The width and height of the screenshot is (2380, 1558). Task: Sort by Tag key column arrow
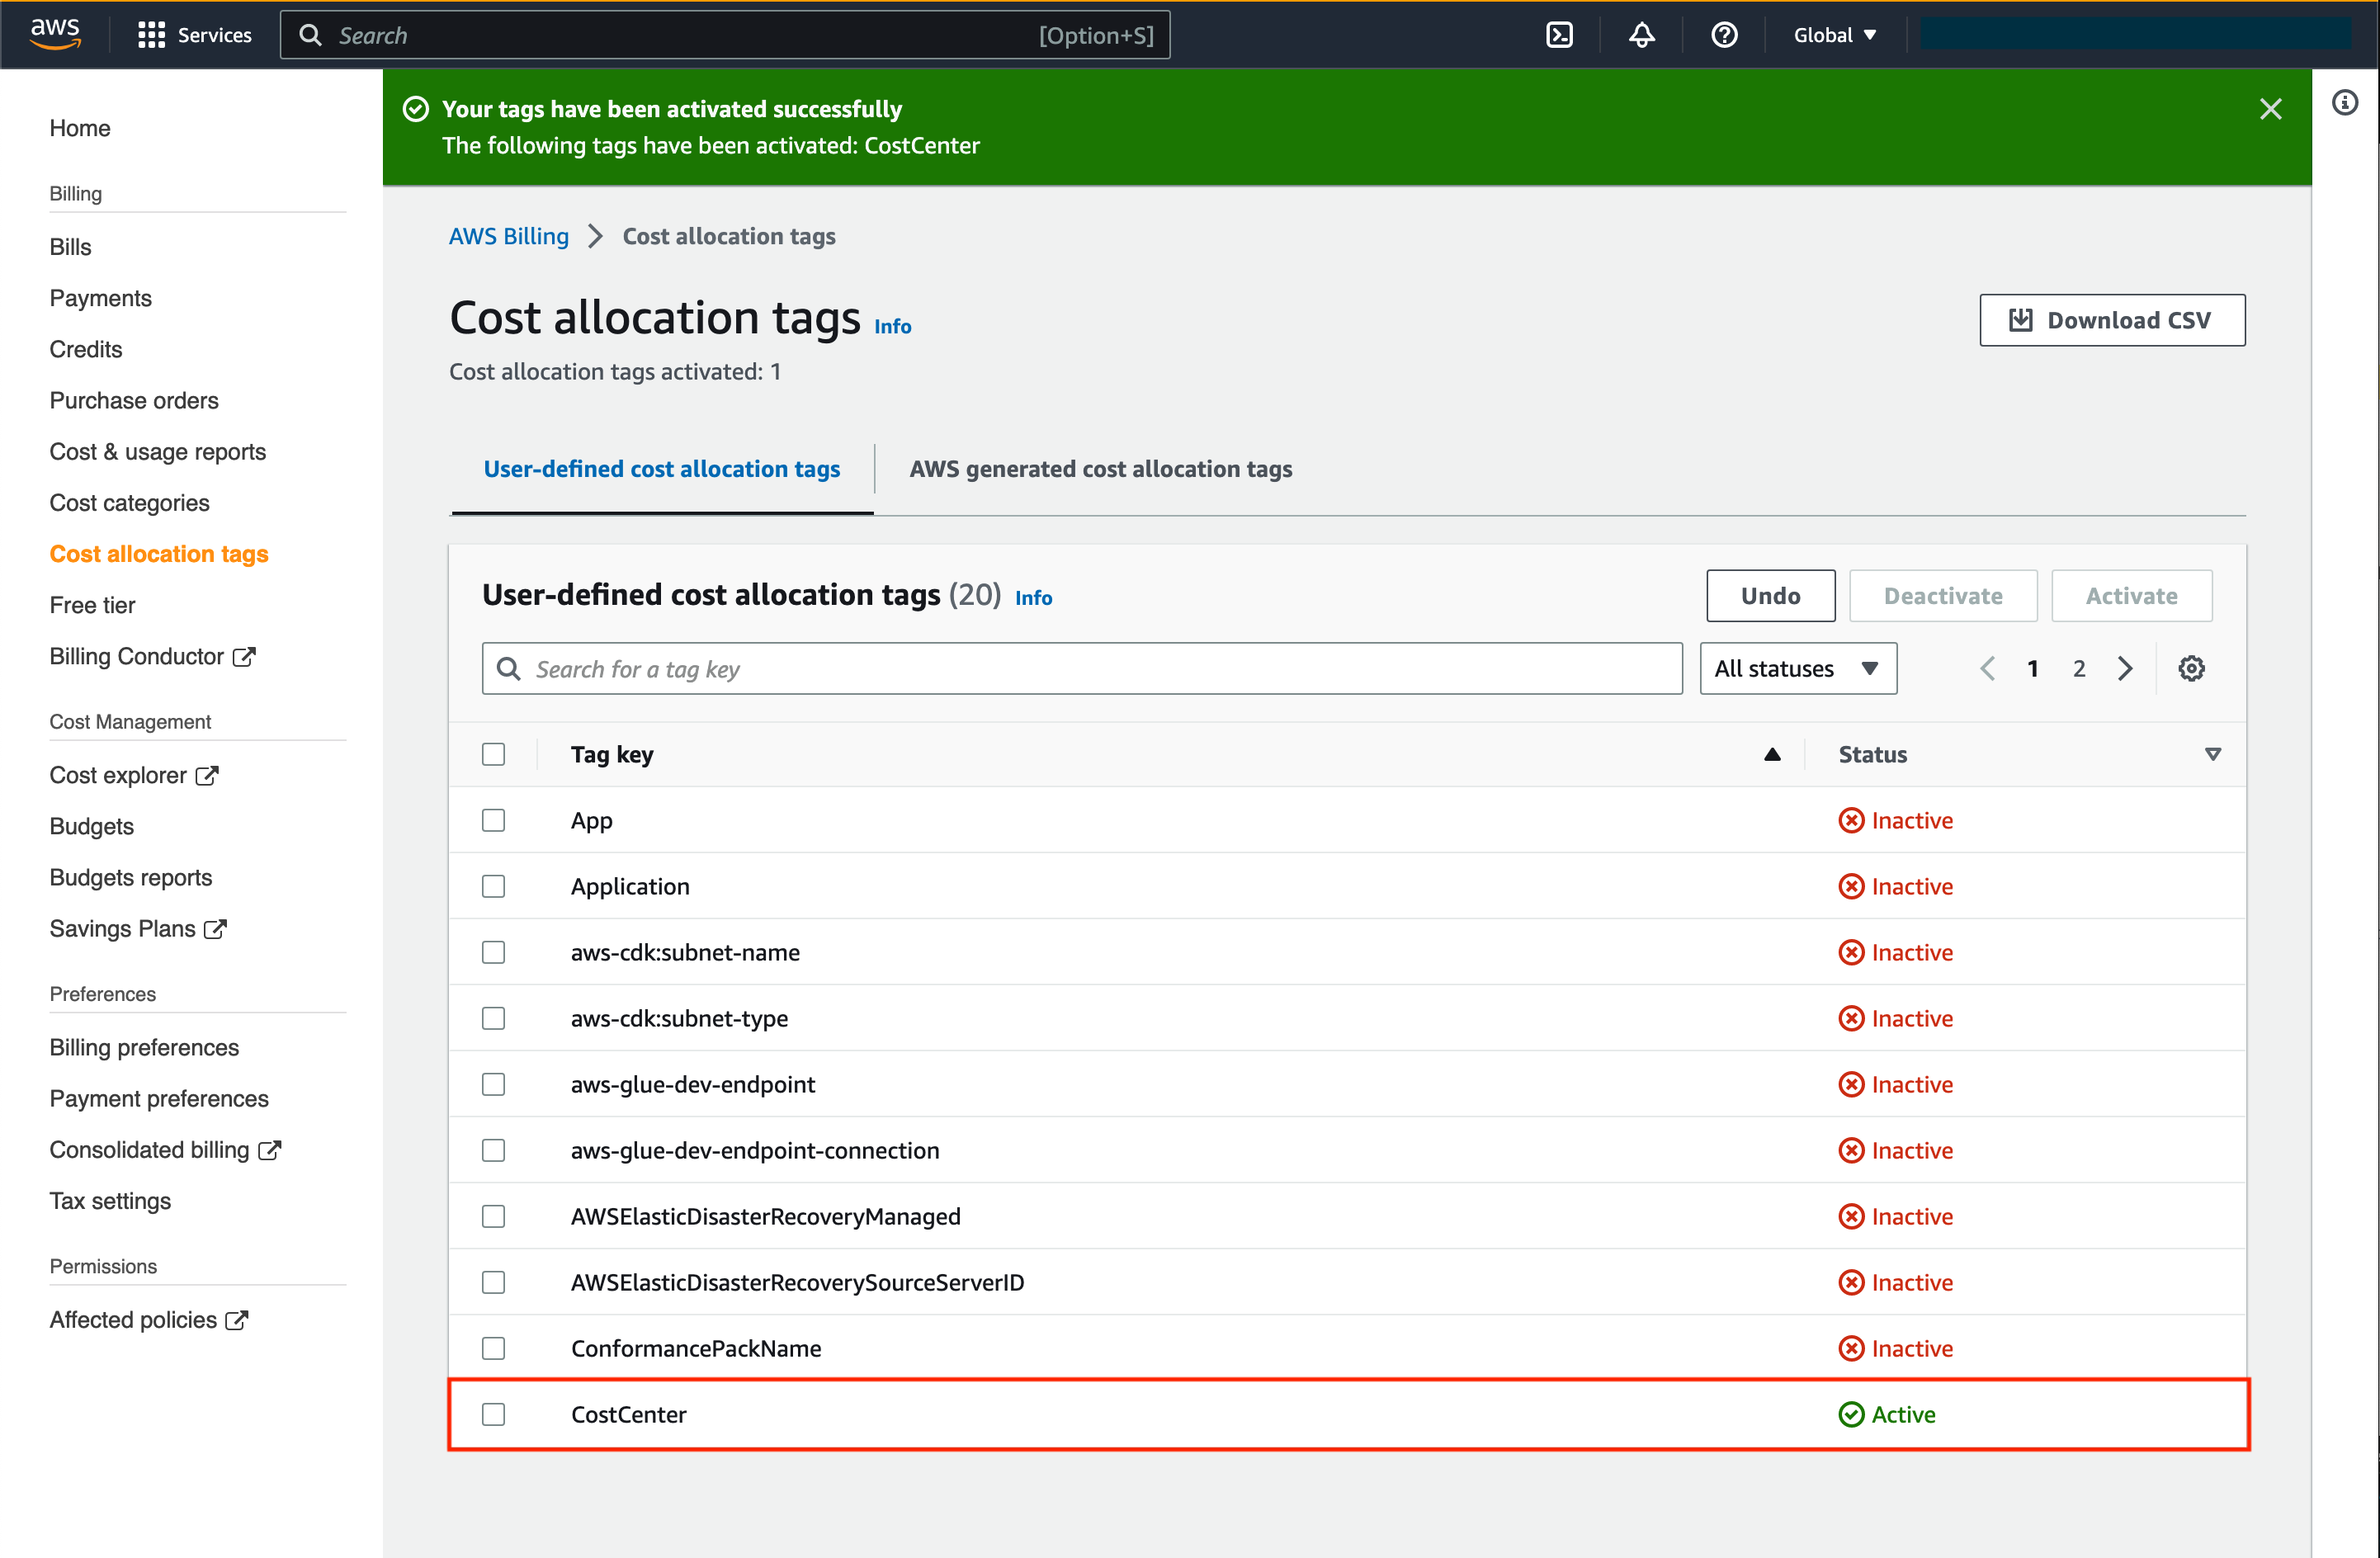pyautogui.click(x=1771, y=755)
